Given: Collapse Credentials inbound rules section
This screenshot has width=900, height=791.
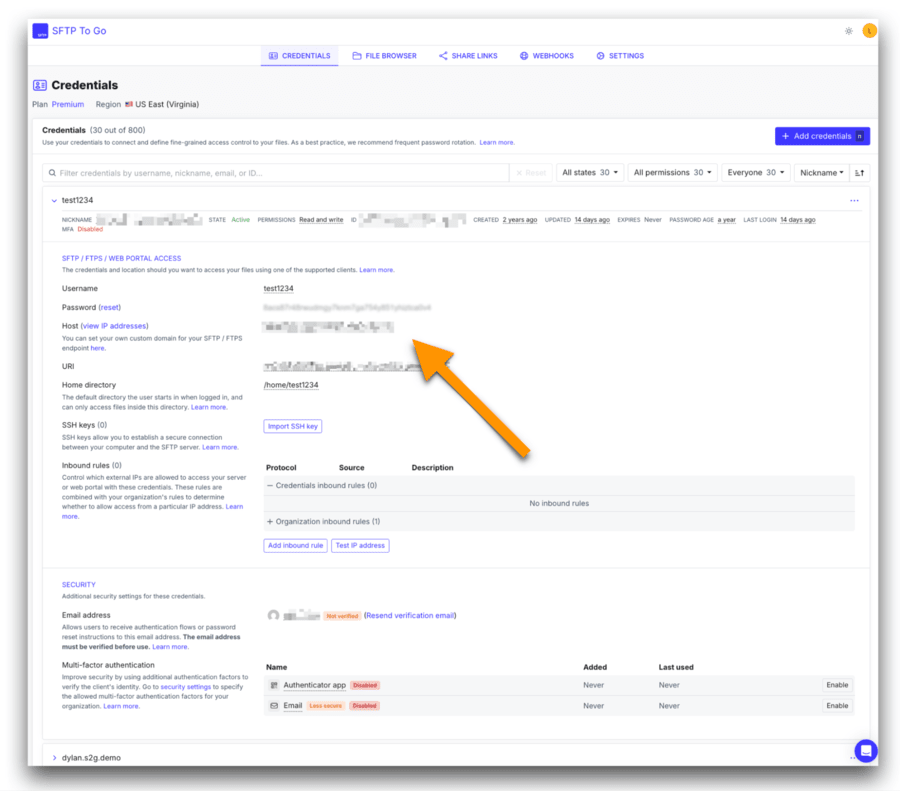Looking at the screenshot, I should (270, 486).
